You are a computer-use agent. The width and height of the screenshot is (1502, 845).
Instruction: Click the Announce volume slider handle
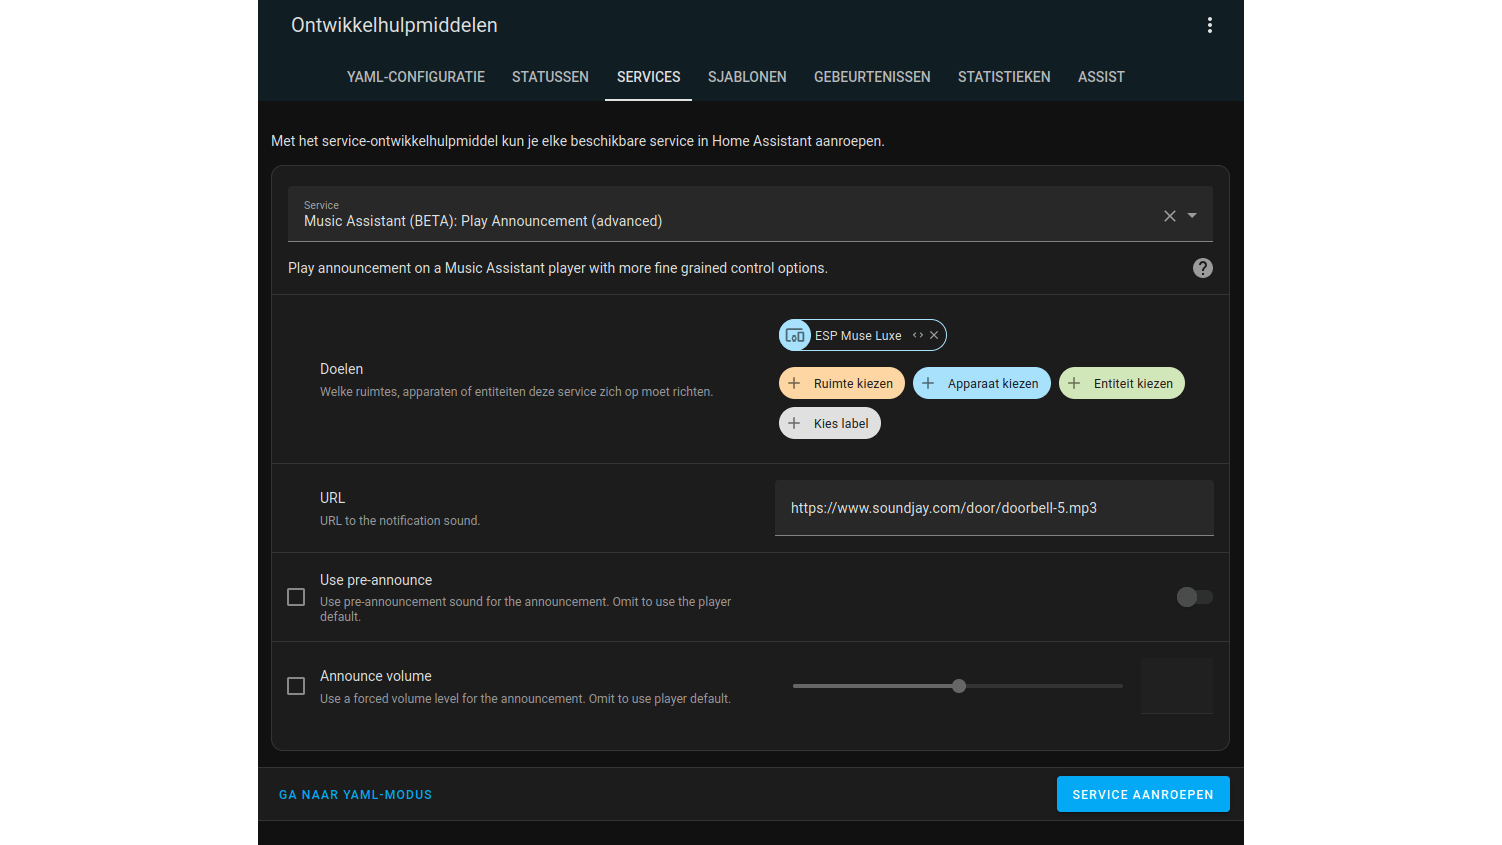[x=959, y=686]
